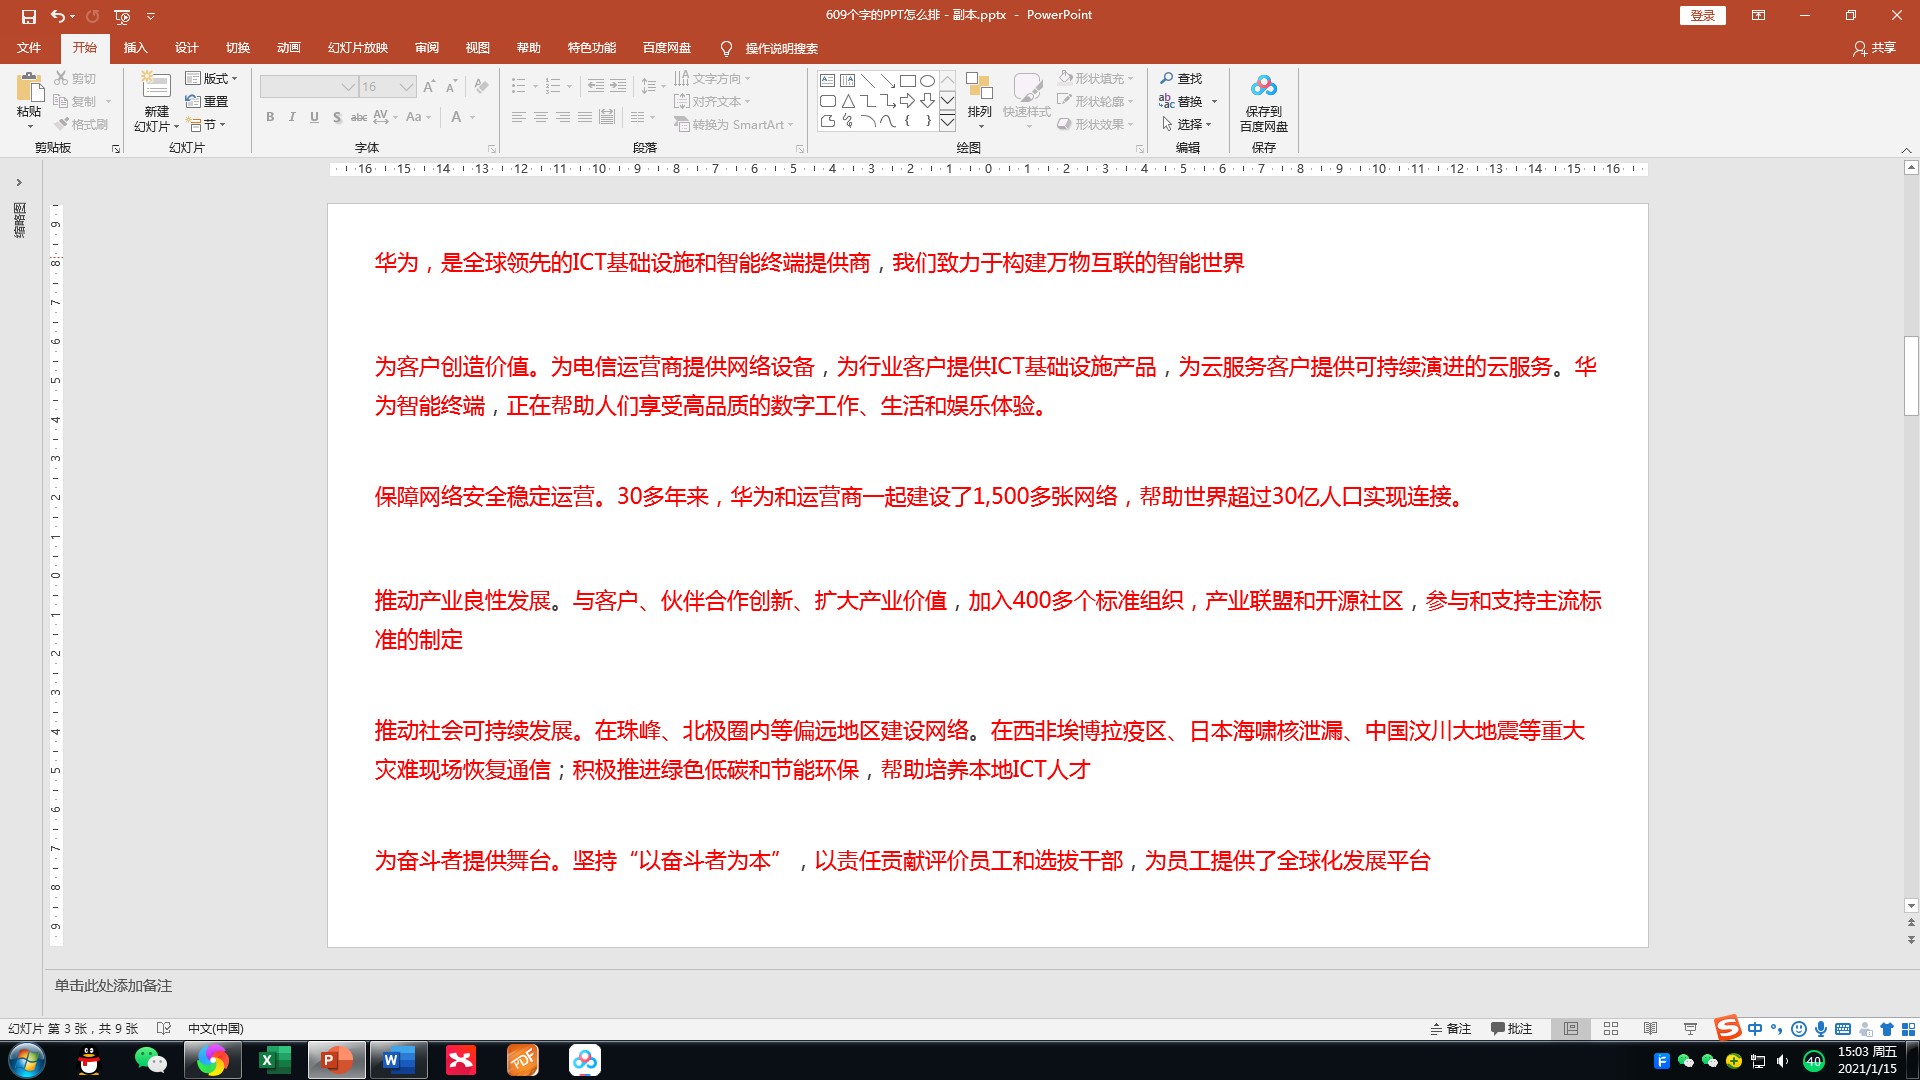Open the File (文件) tab
The width and height of the screenshot is (1920, 1080).
(x=29, y=48)
